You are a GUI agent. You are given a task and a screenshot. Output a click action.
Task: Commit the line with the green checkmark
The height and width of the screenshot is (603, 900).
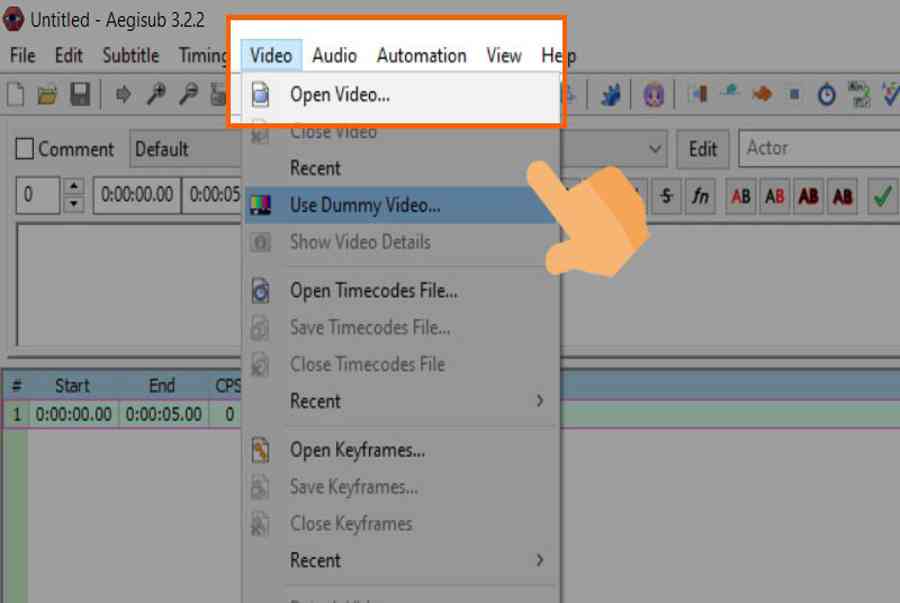tap(883, 197)
